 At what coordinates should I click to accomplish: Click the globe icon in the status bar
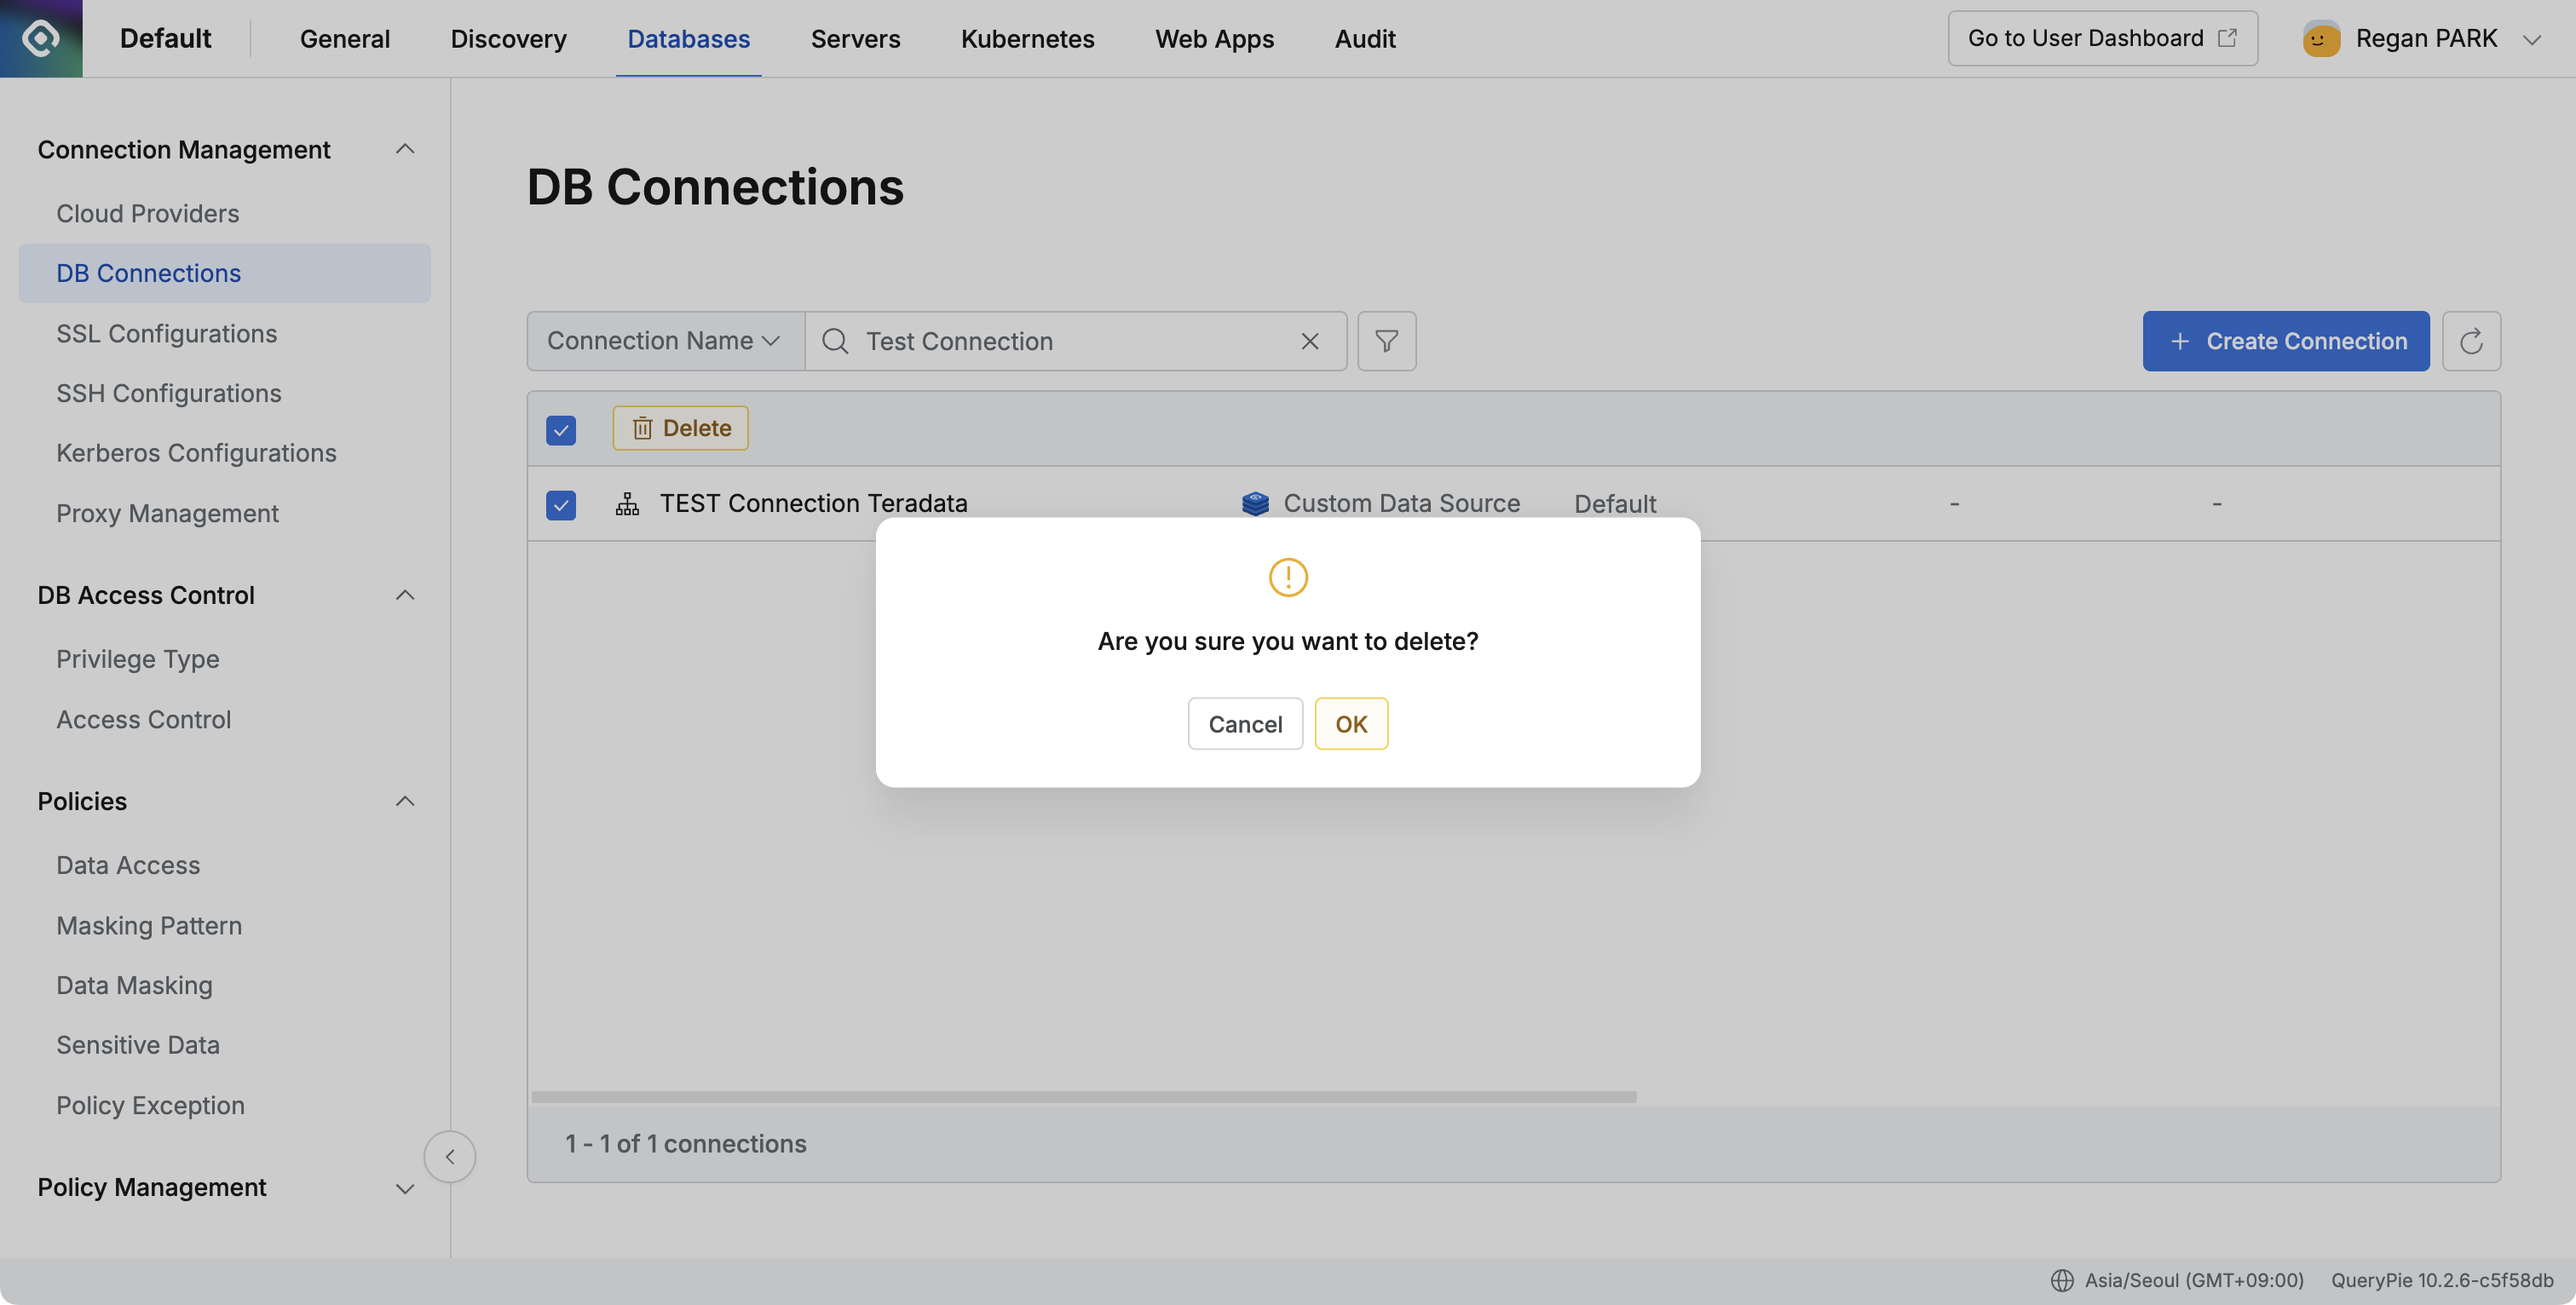click(x=2062, y=1280)
